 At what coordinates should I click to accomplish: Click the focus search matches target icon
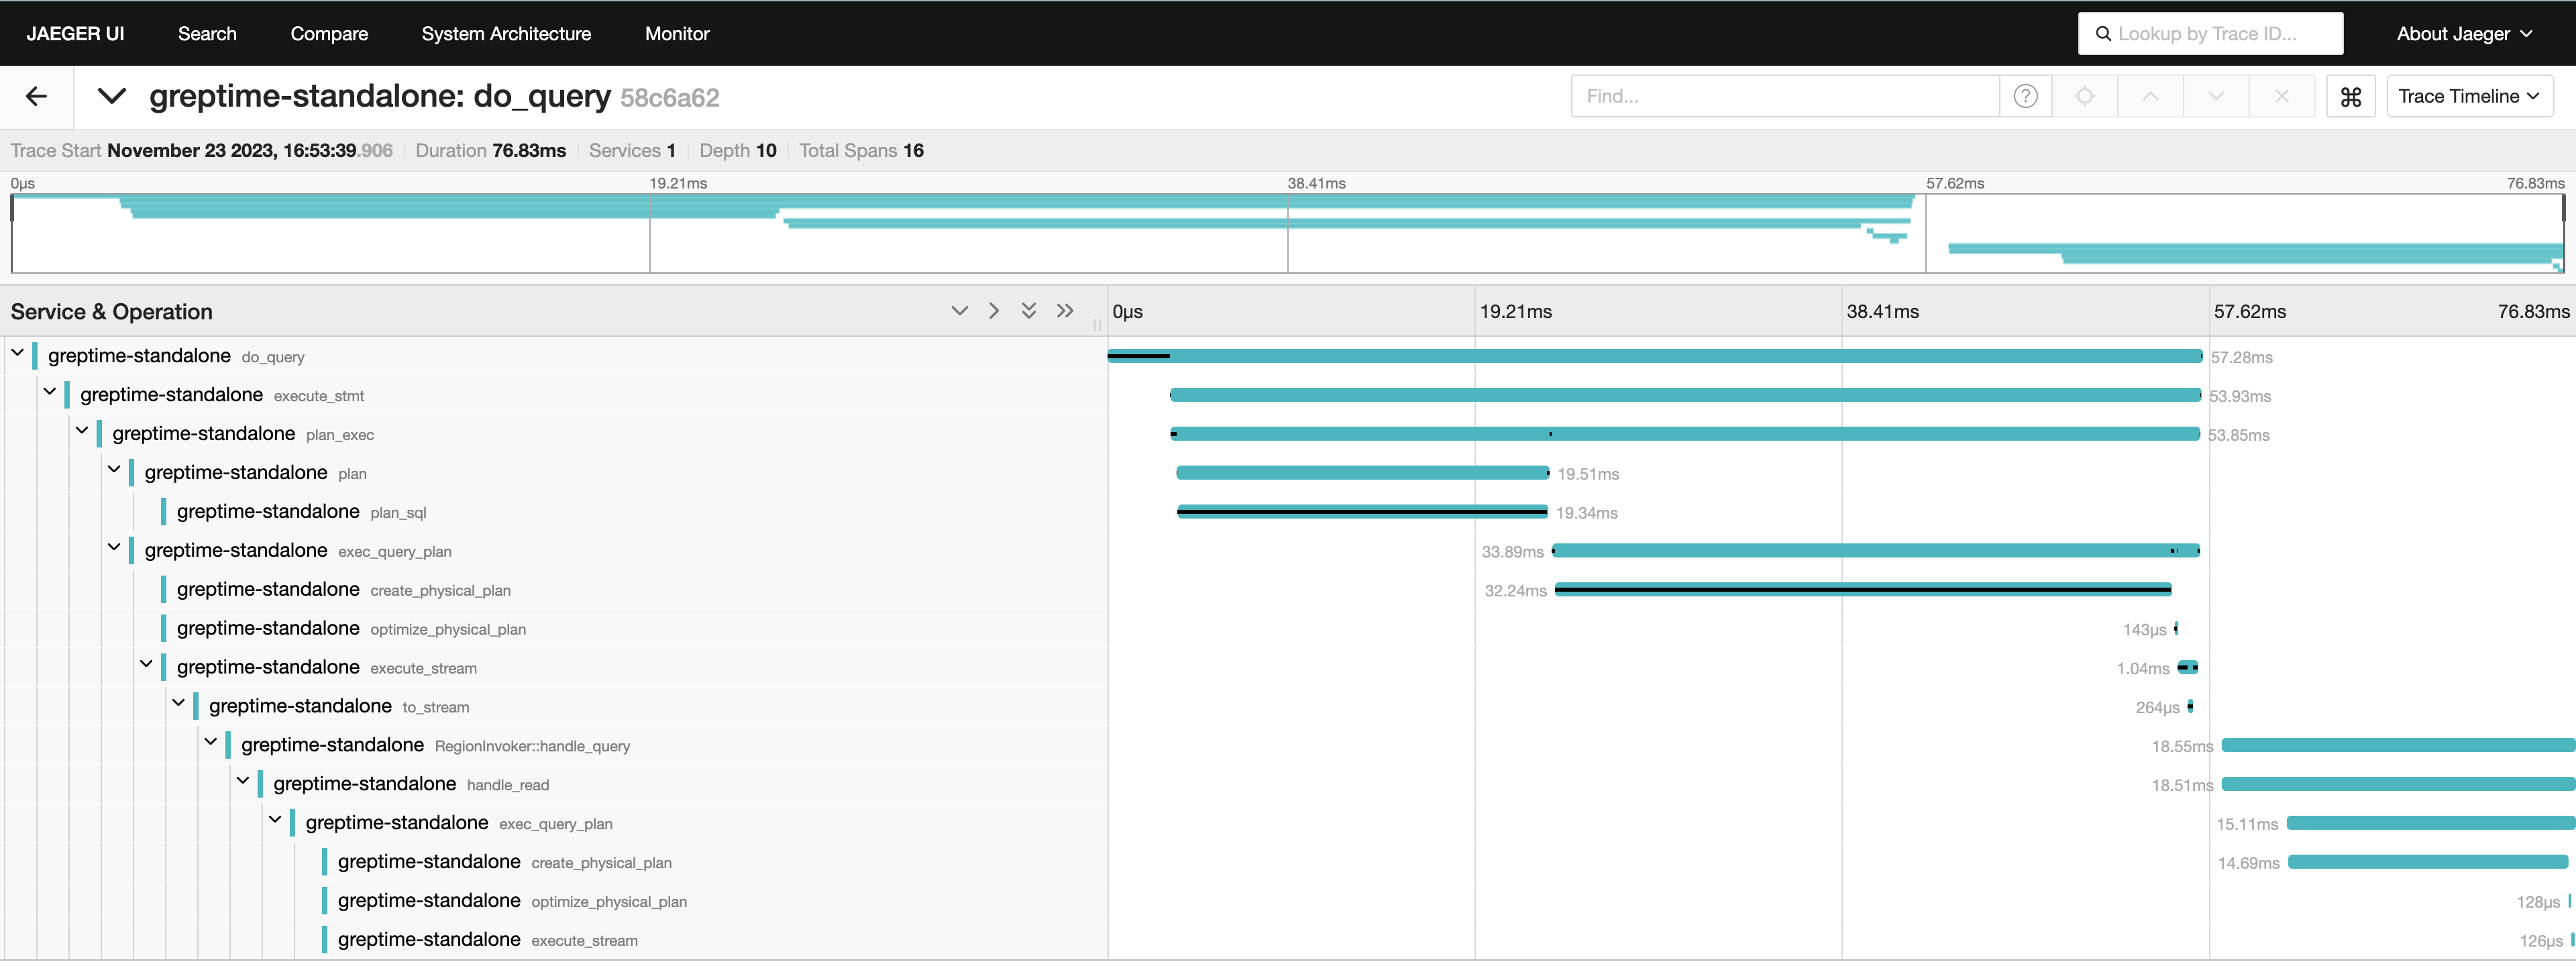2084,97
